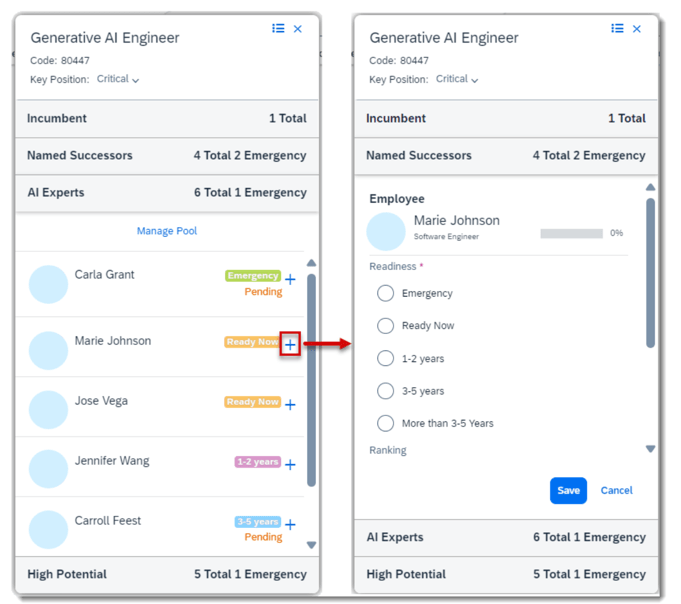Viewport: 681px width, 604px height.
Task: Open the AI Experts section in right card
Action: (506, 537)
